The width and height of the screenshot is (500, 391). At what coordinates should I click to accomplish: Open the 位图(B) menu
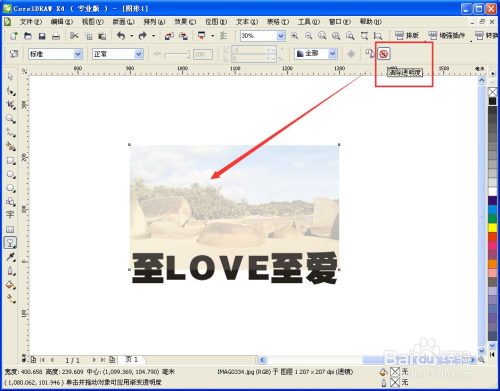[216, 22]
